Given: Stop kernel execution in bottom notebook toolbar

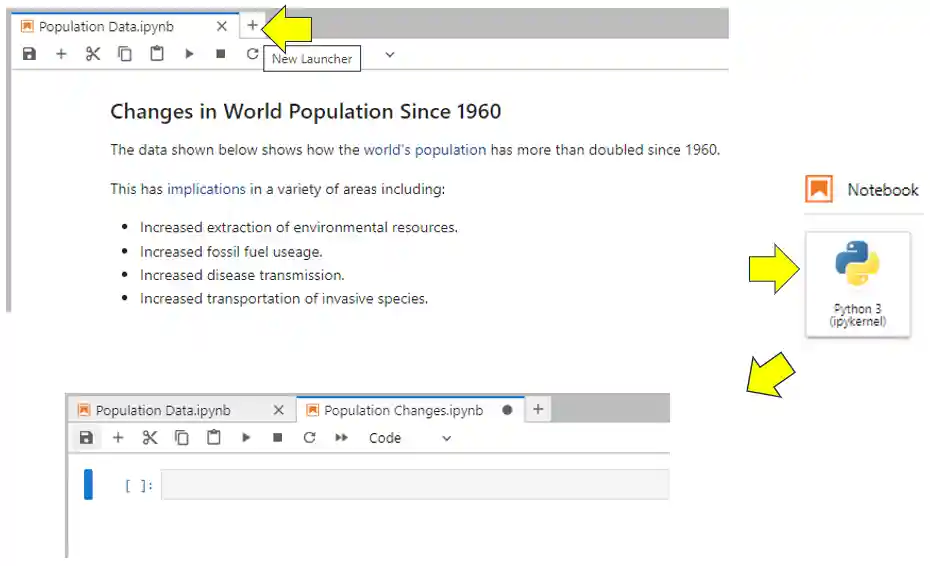Looking at the screenshot, I should coord(278,438).
